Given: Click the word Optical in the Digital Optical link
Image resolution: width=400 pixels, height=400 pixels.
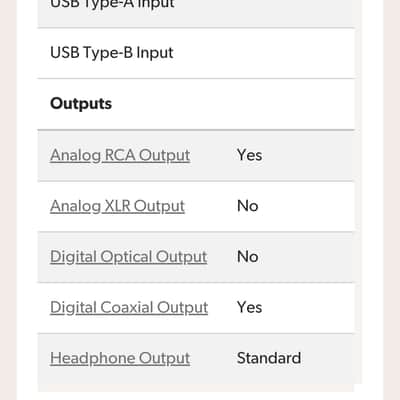Looking at the screenshot, I should pyautogui.click(x=126, y=257).
